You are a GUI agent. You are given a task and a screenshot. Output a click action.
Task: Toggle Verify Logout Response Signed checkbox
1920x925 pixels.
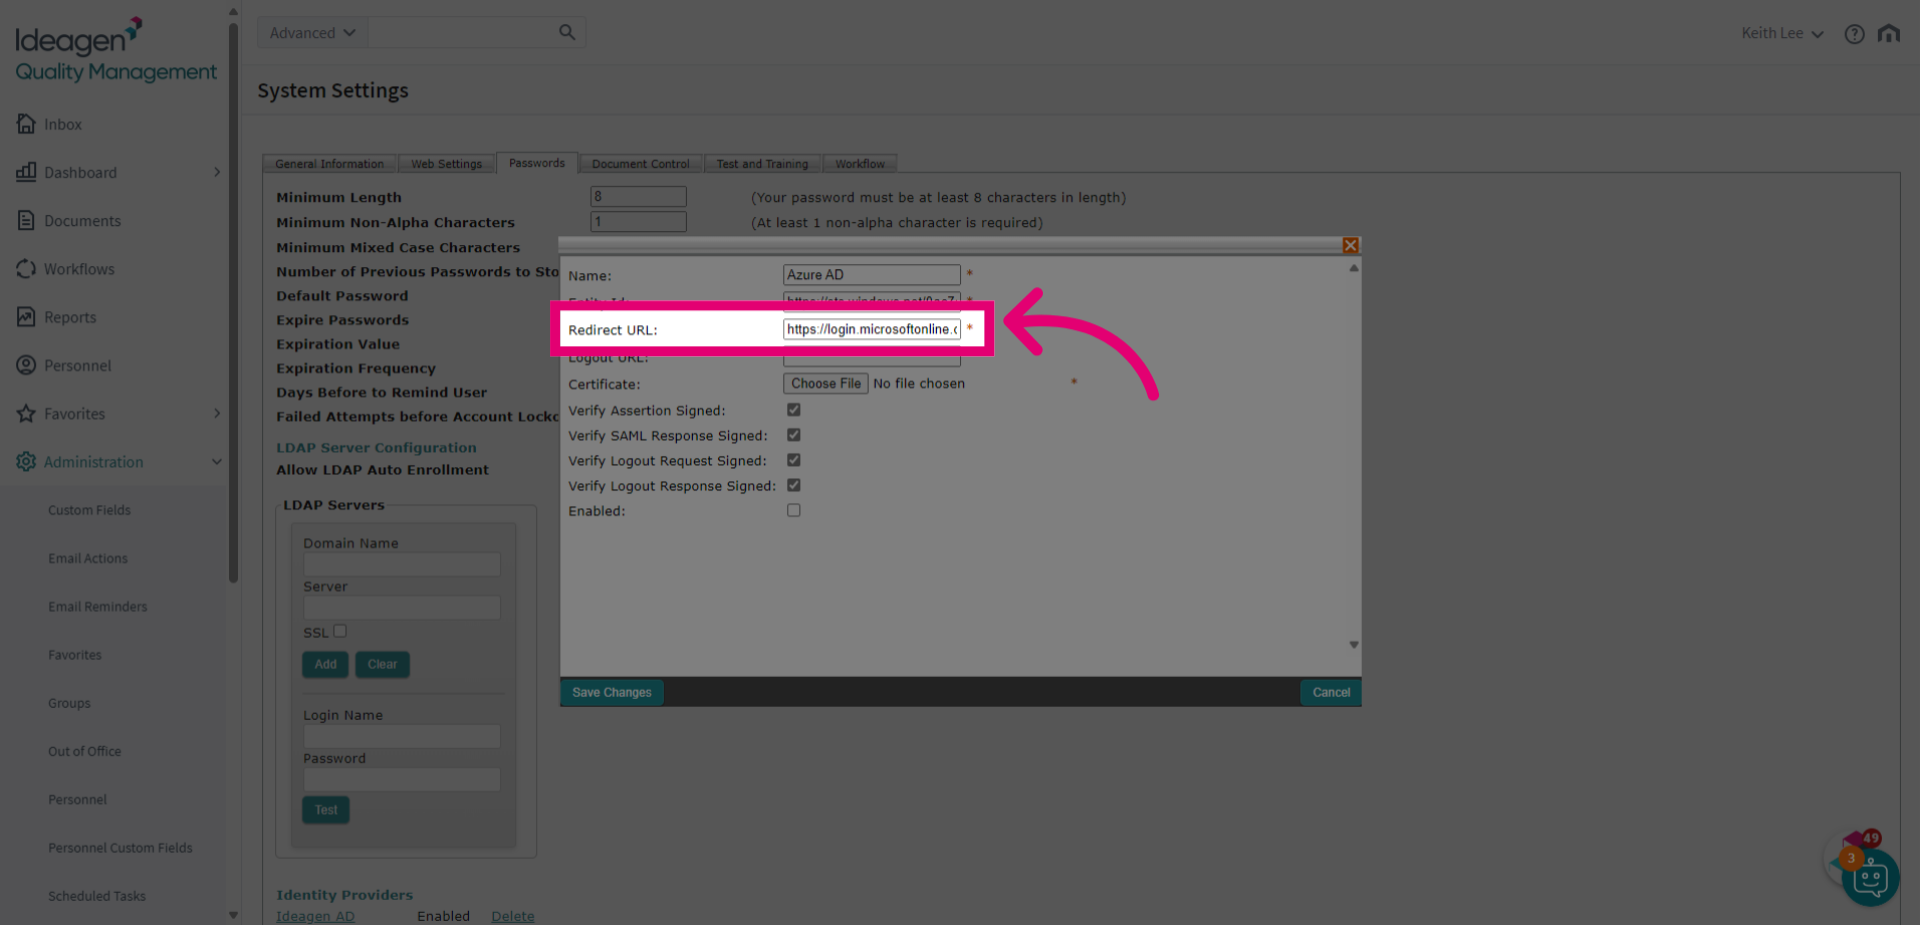[794, 485]
